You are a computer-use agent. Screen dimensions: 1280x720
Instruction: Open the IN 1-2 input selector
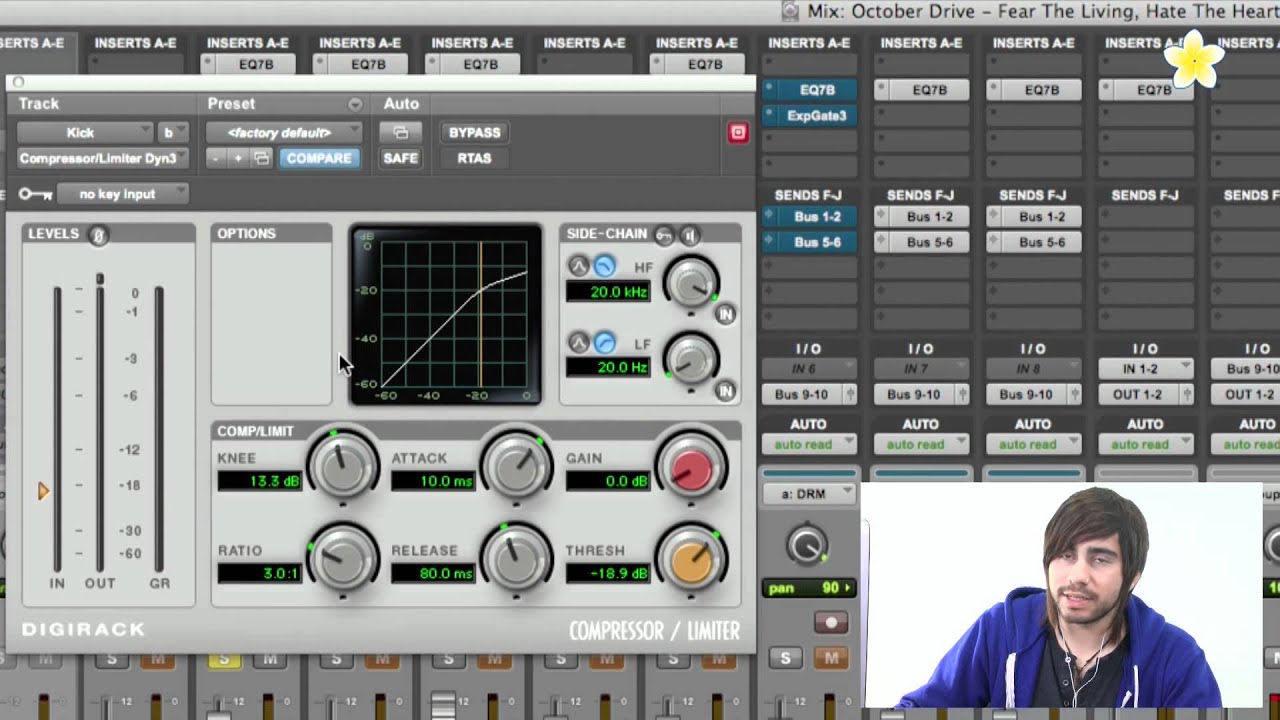click(1146, 369)
